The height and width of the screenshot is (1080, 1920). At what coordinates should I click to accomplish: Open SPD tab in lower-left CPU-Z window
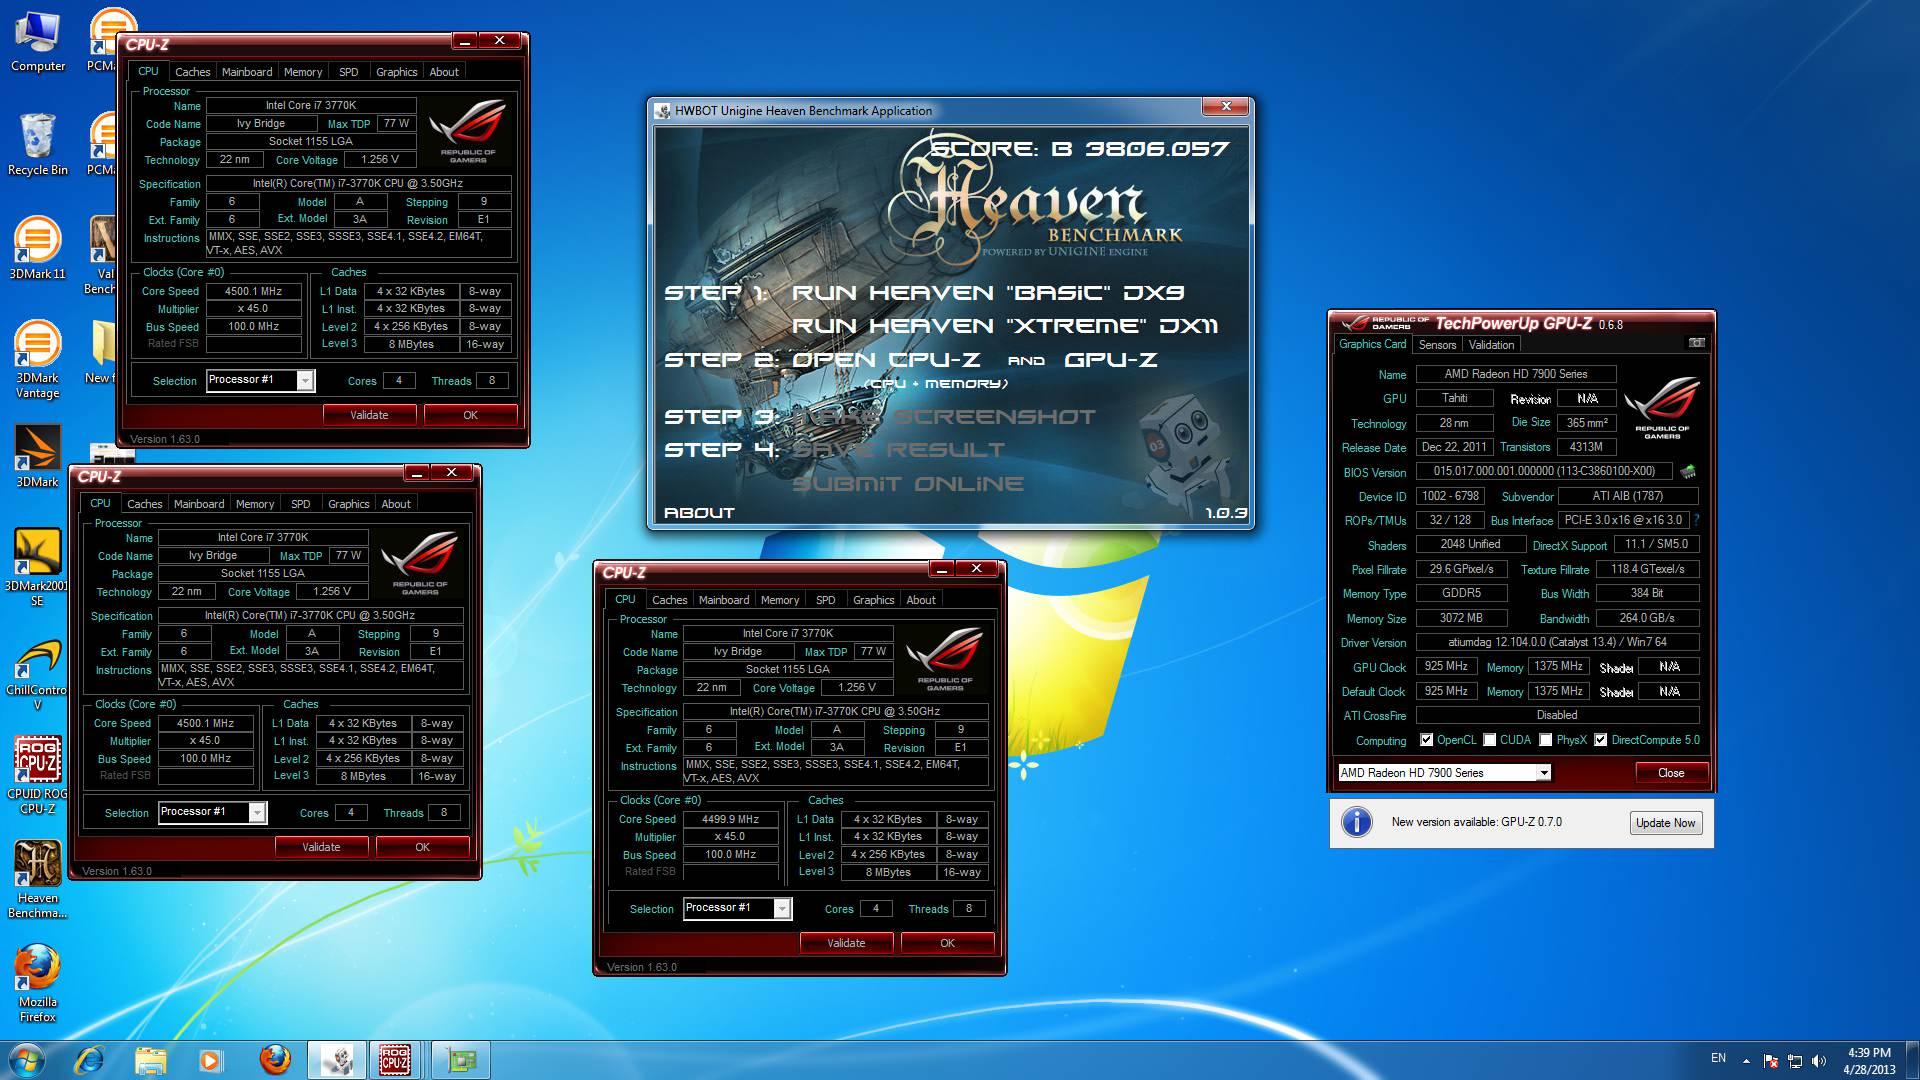coord(300,504)
